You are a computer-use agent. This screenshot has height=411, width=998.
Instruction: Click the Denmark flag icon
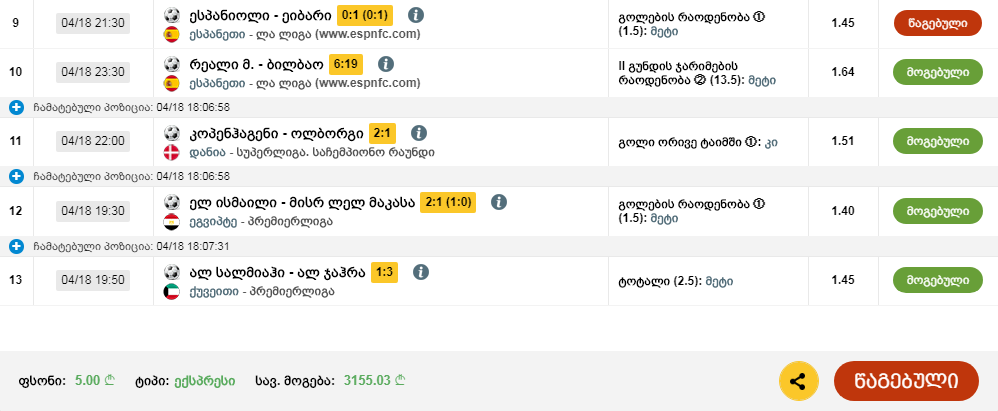tap(171, 153)
